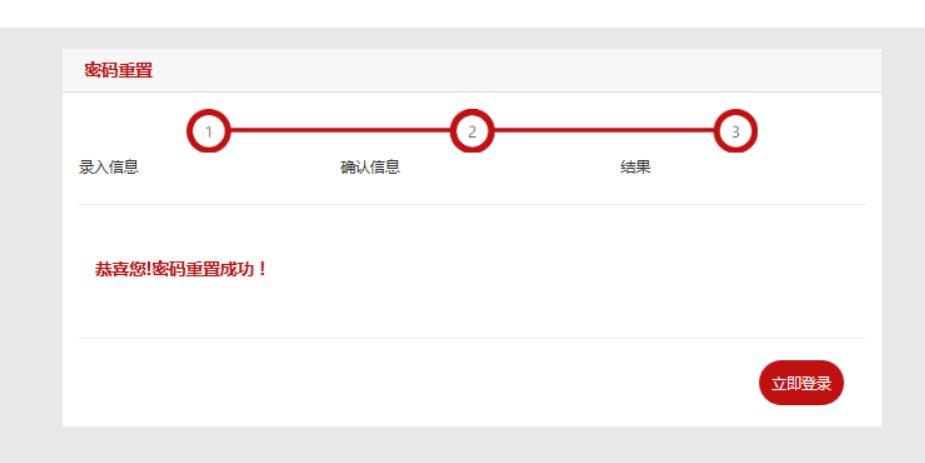Click the step 1 circle indicator

point(208,131)
